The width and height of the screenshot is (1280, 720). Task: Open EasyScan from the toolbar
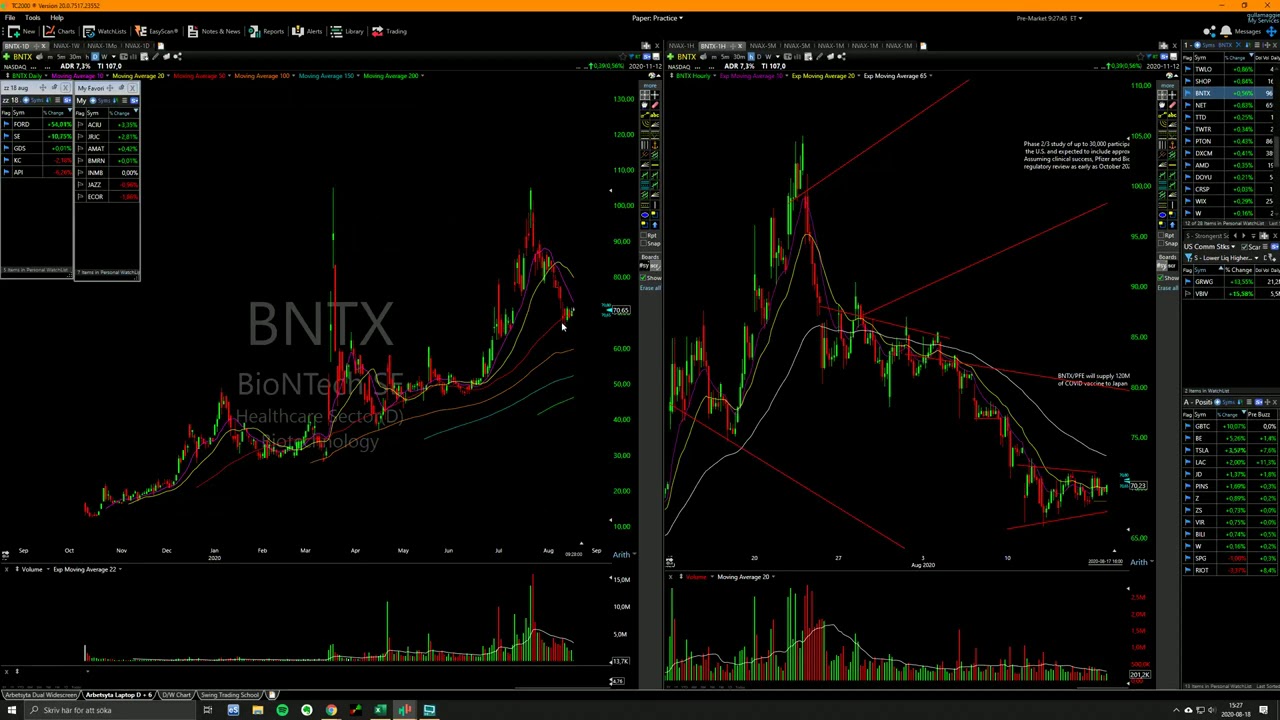point(157,31)
